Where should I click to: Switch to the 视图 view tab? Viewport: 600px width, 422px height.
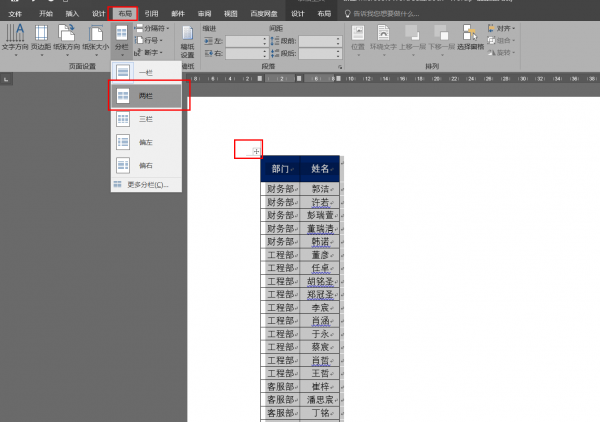click(x=231, y=14)
